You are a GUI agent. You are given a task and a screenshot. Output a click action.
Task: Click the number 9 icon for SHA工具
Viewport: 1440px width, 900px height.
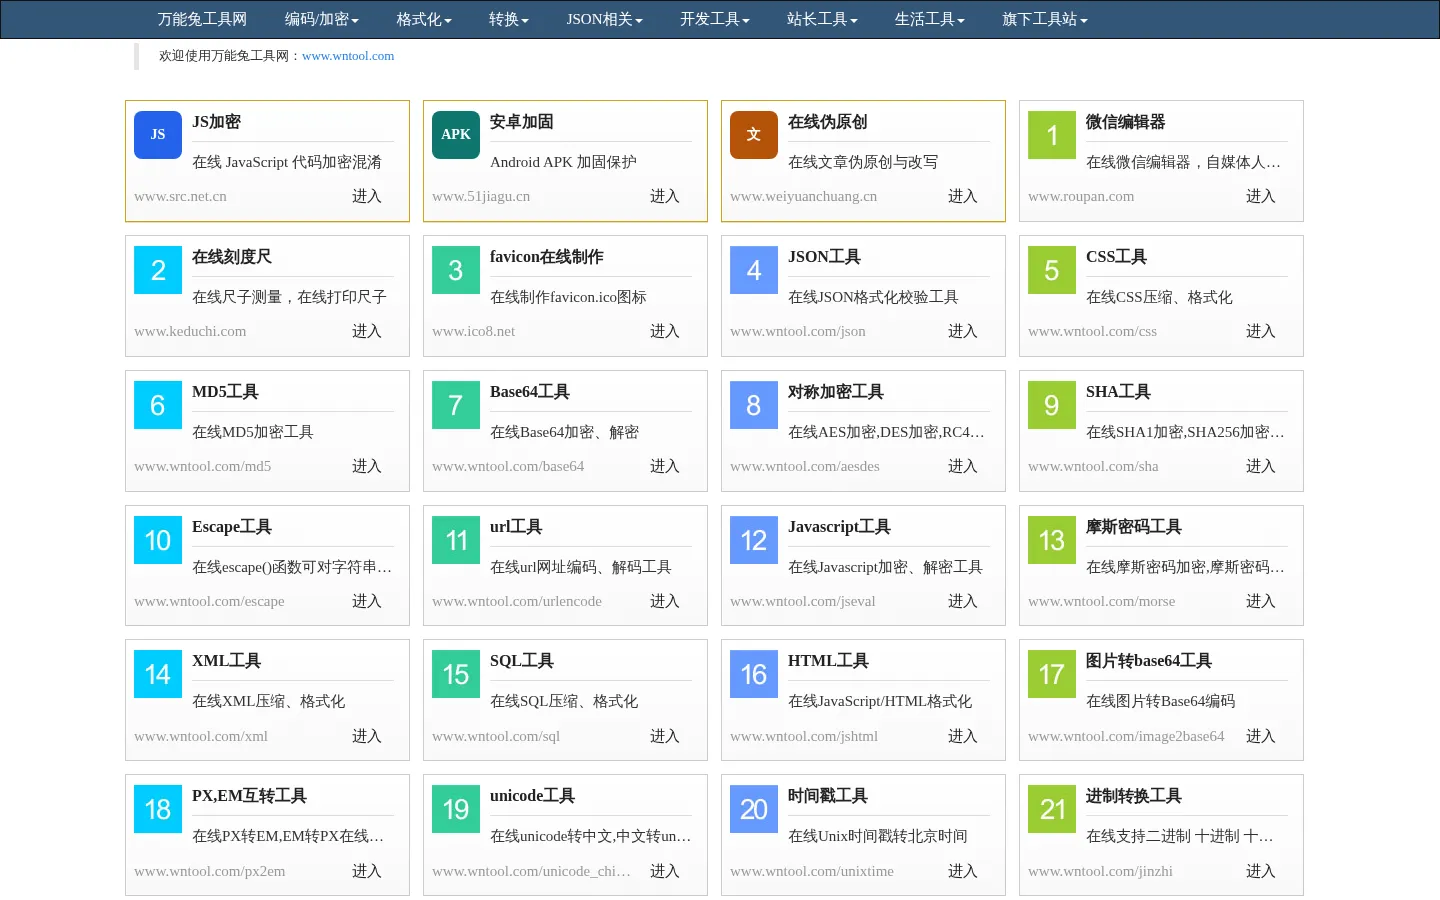pyautogui.click(x=1052, y=405)
